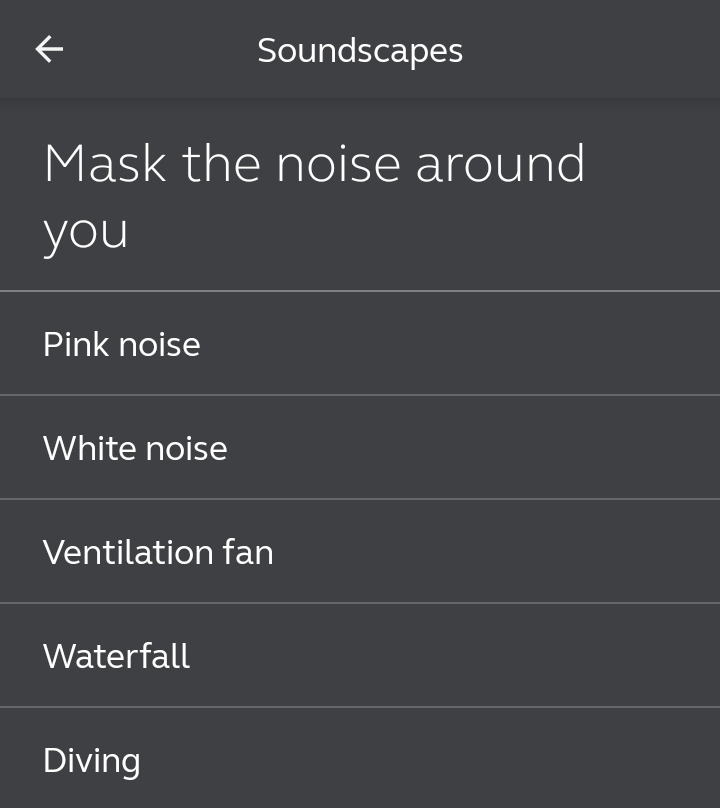720x808 pixels.
Task: Activate Pink noise masking sound
Action: tap(360, 344)
